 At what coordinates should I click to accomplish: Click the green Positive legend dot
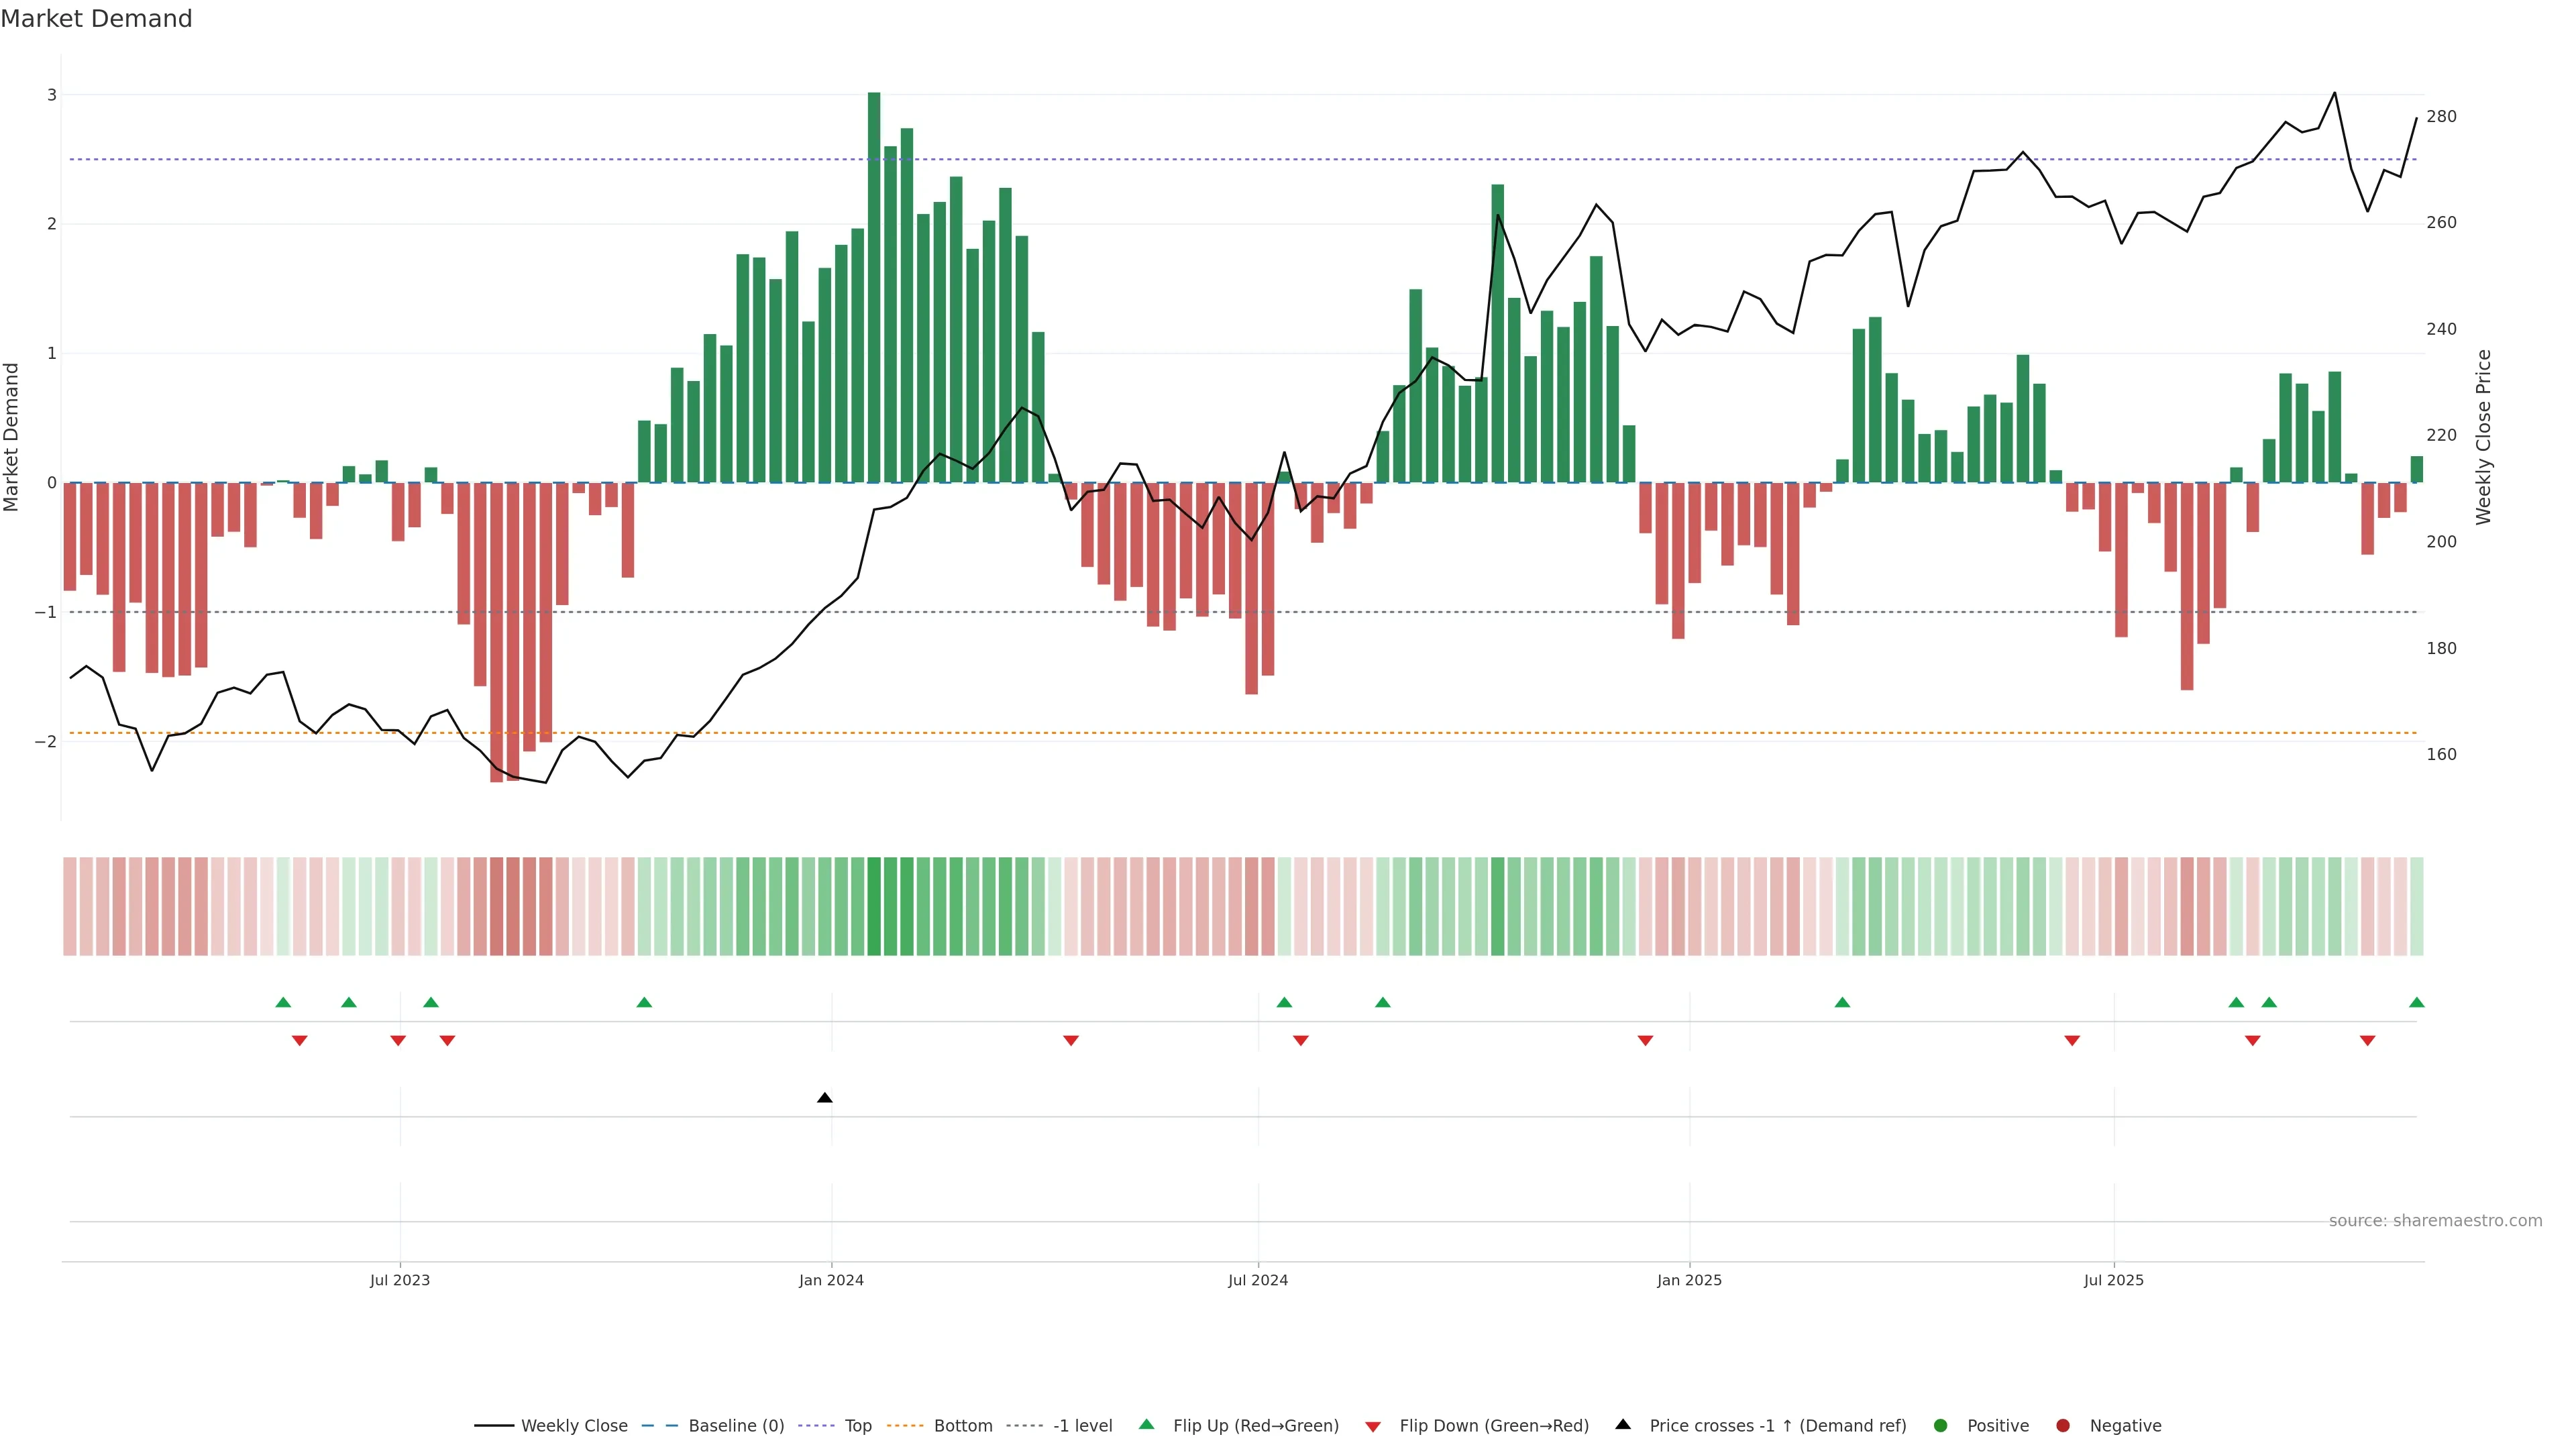pos(1941,1426)
